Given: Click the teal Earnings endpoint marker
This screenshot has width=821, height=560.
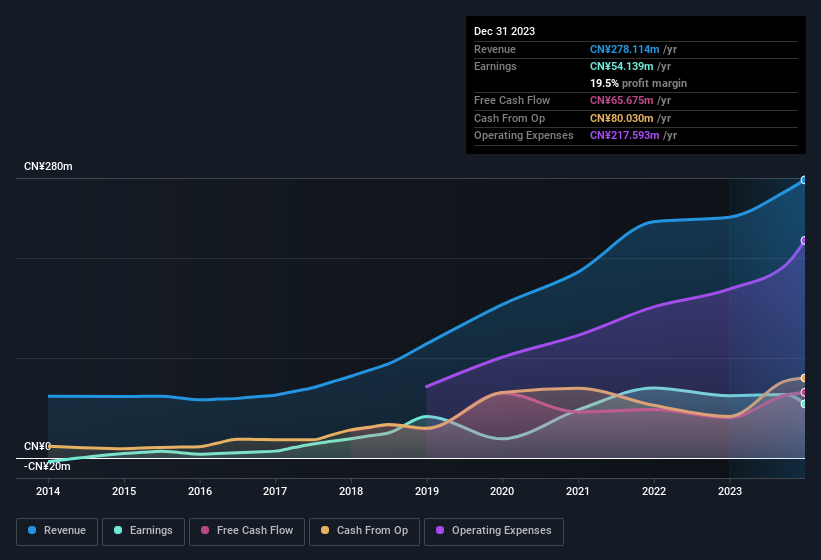Looking at the screenshot, I should coord(804,403).
